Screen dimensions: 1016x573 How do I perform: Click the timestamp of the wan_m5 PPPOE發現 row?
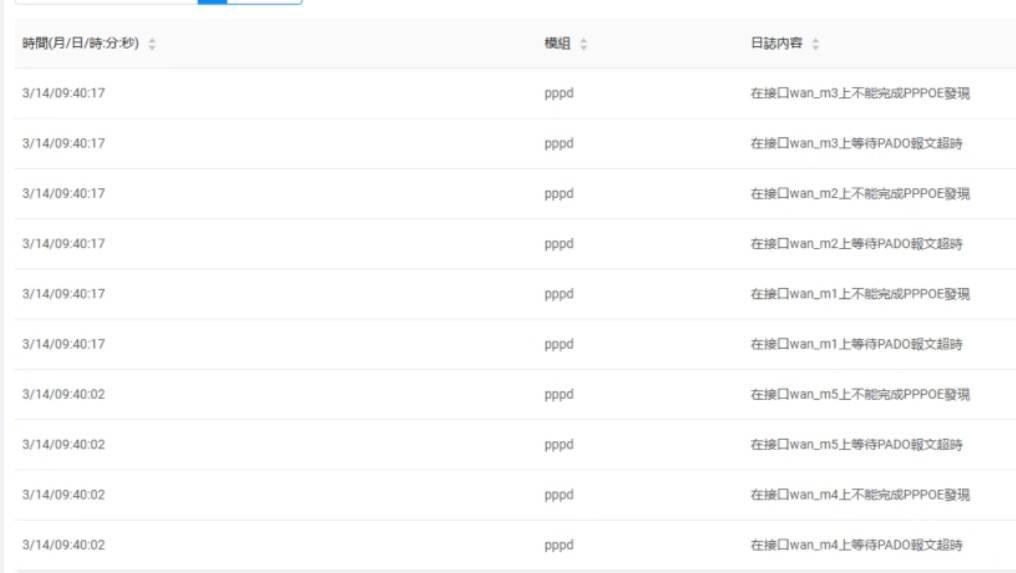63,394
